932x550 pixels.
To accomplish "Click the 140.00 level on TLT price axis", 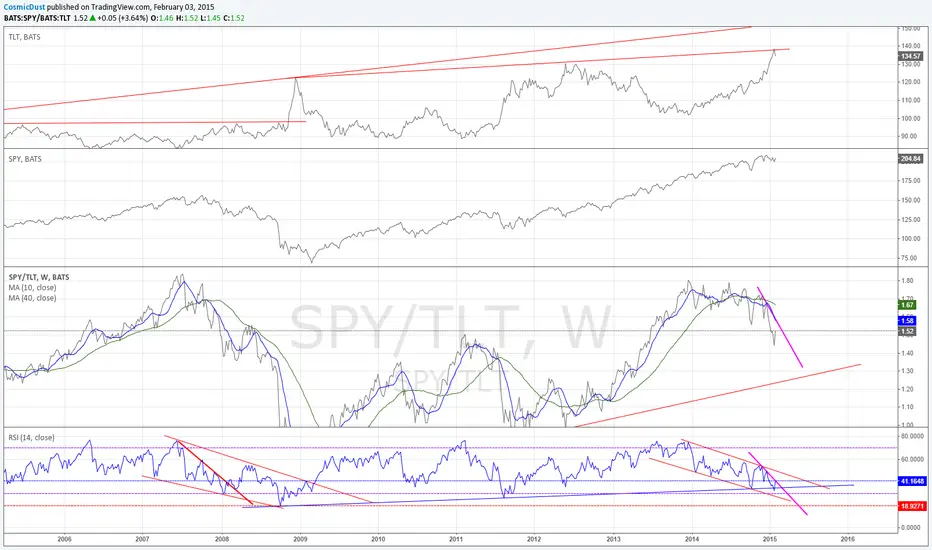I will [x=911, y=46].
